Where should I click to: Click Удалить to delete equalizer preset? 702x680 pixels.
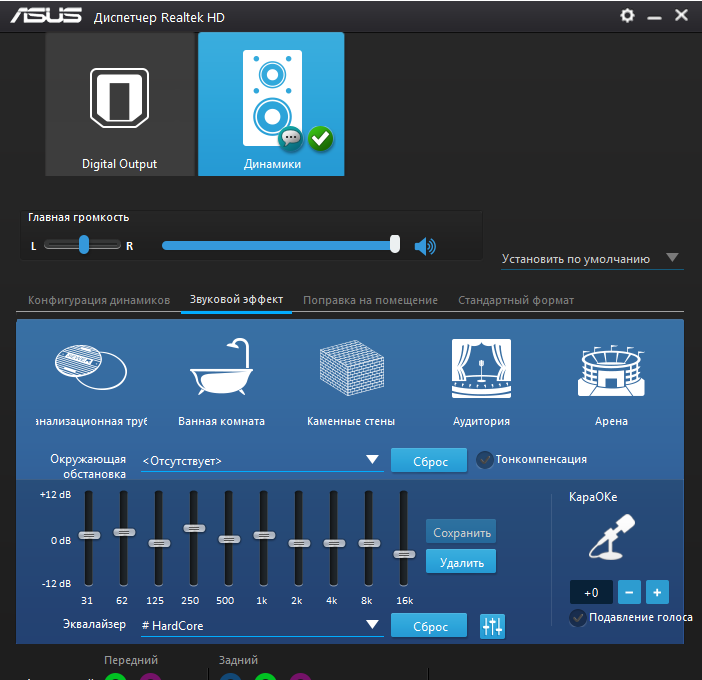[461, 562]
